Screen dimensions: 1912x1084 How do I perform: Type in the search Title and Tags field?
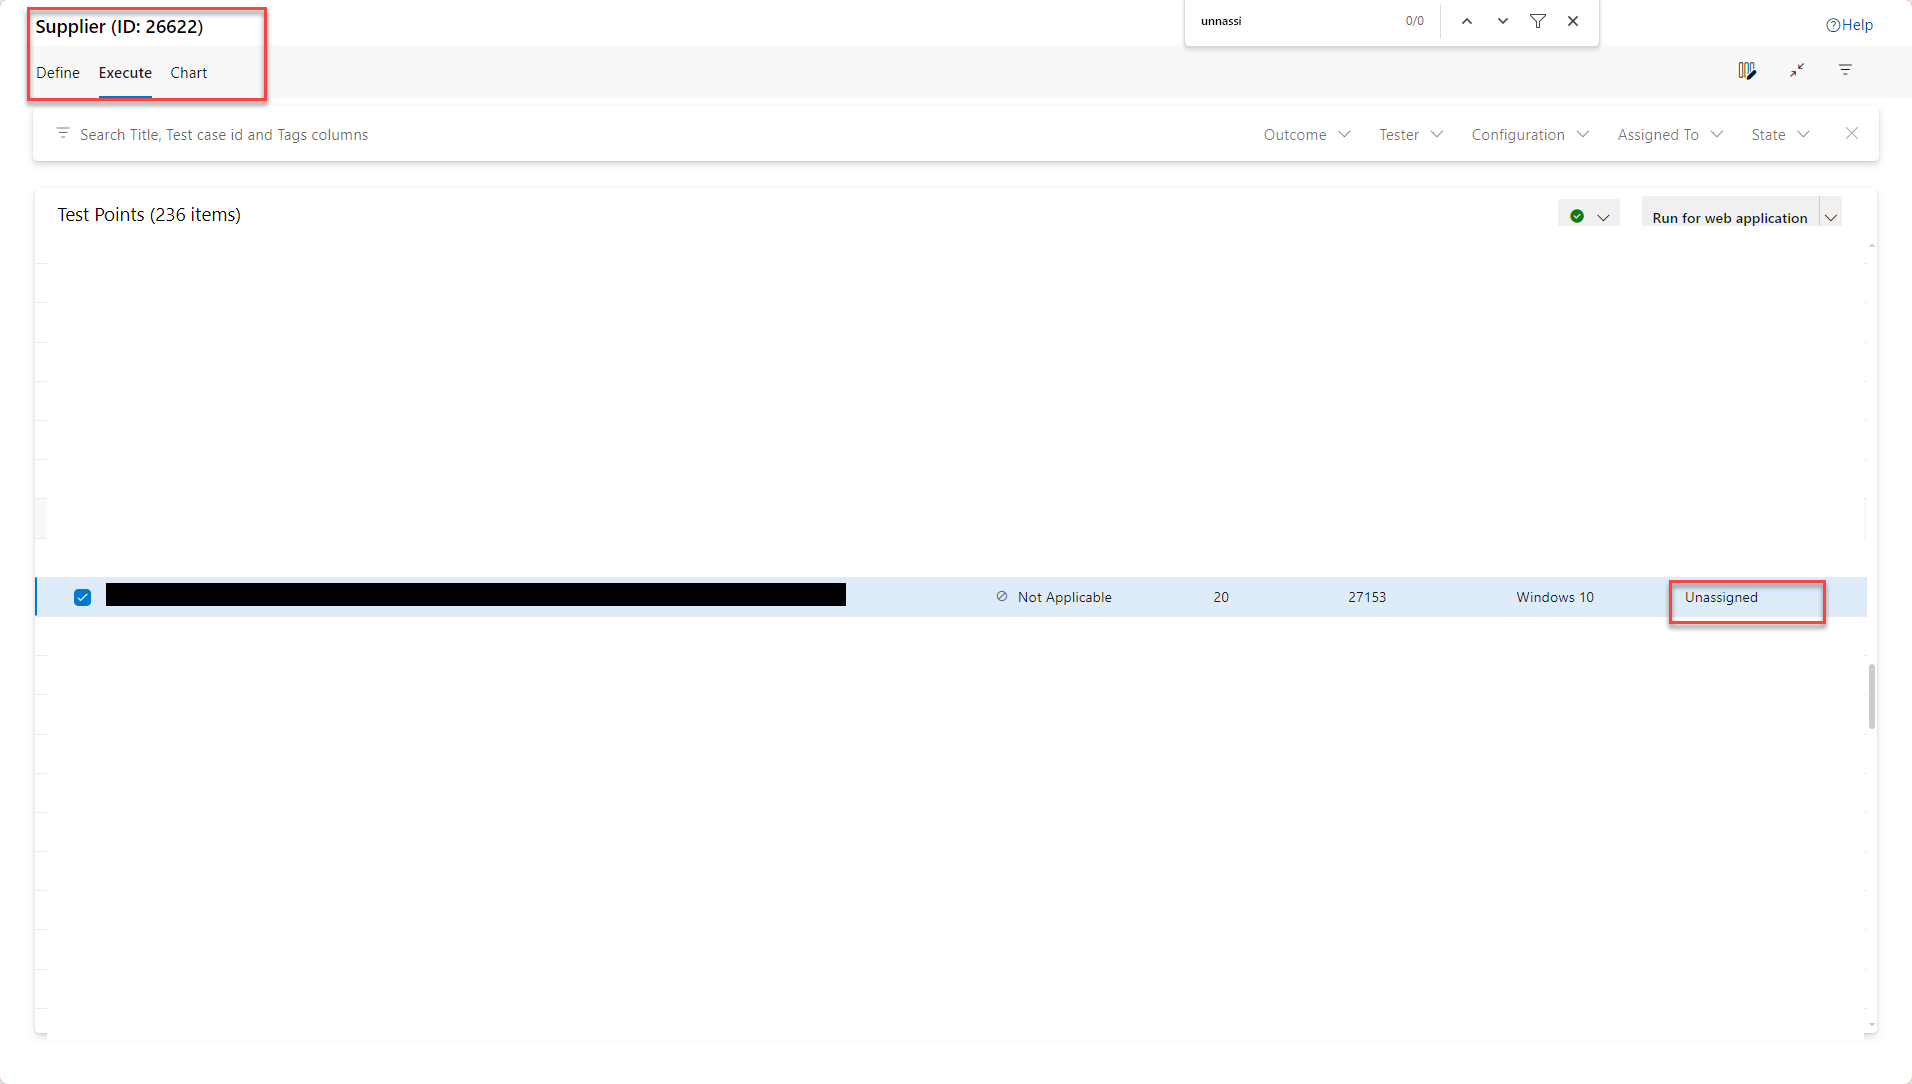(400, 134)
